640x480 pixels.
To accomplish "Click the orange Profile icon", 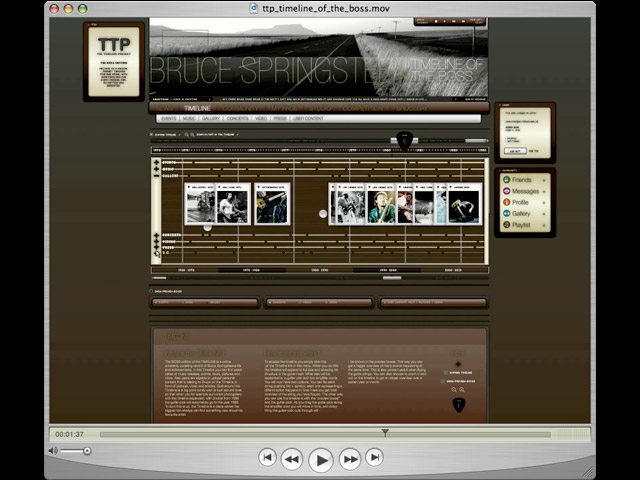I will pos(506,202).
